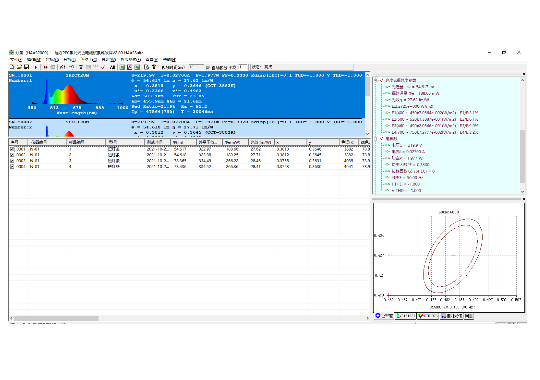Screen dimensions: 540x380
Task: Click the third column header in the data table
Action: [86, 142]
